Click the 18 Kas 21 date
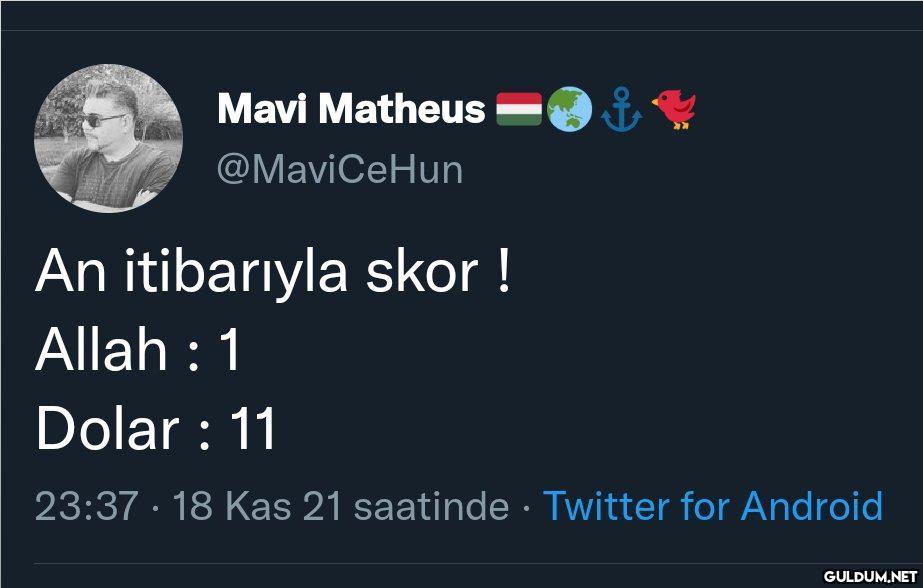Viewport: 923px width, 588px height. pyautogui.click(x=257, y=506)
